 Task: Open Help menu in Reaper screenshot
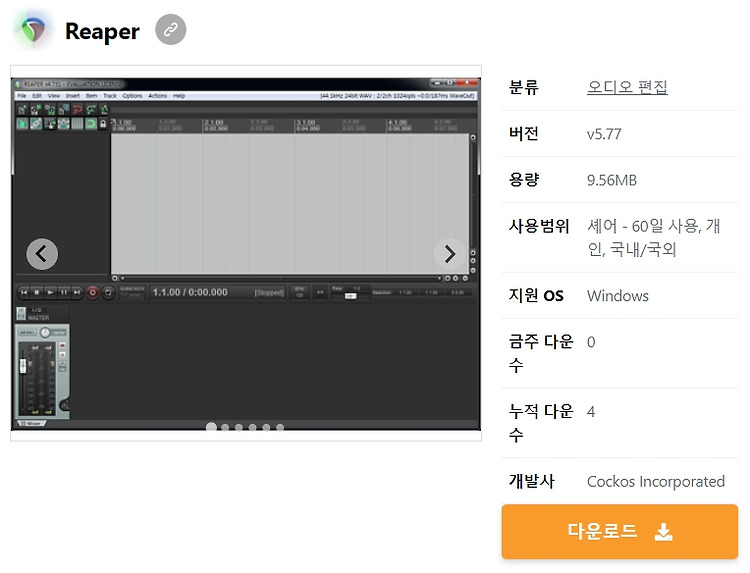[179, 96]
